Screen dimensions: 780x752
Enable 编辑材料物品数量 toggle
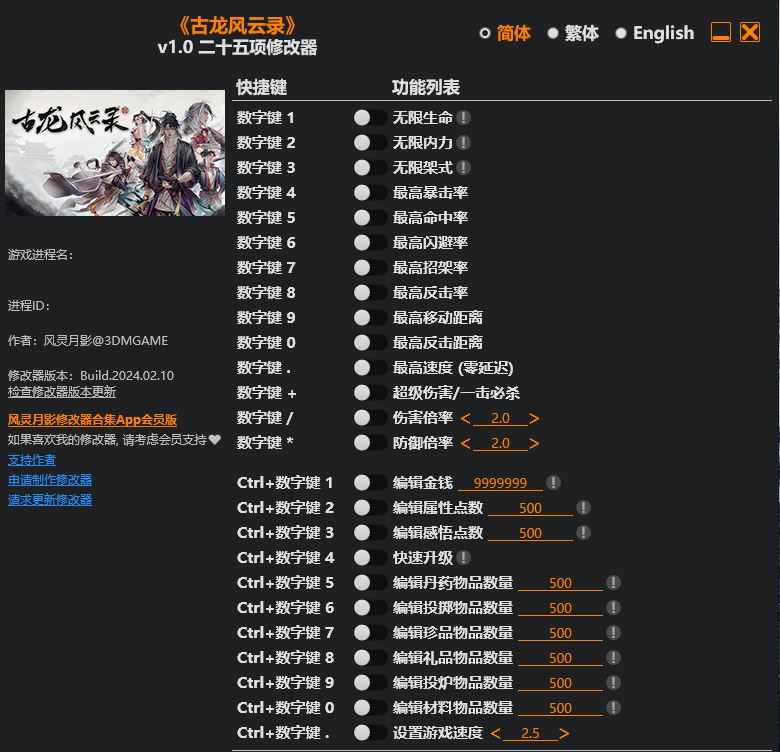tap(370, 708)
